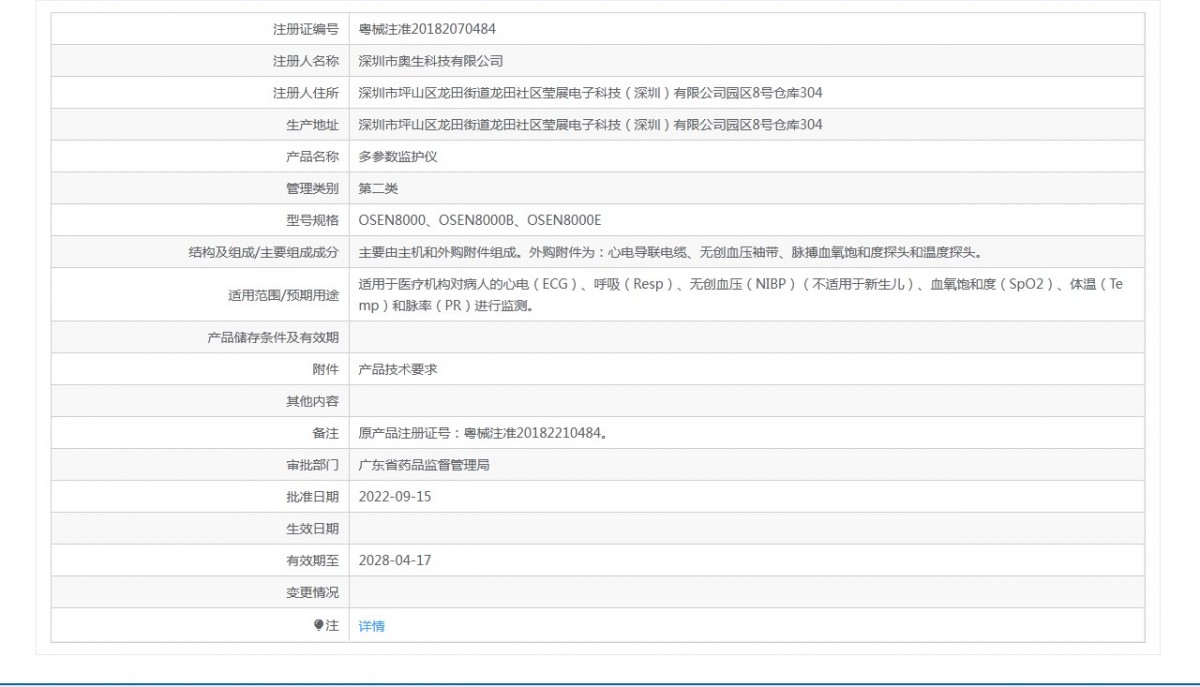The image size is (1200, 687).
Task: Click the 批准日期 label cell
Action: (x=200, y=497)
